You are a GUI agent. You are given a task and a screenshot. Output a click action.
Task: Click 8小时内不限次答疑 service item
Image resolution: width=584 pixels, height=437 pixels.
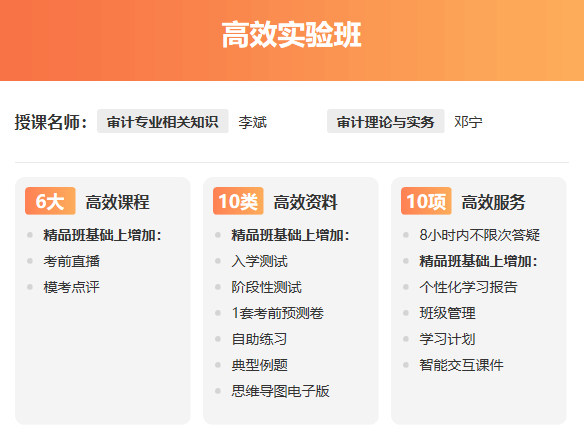point(480,235)
